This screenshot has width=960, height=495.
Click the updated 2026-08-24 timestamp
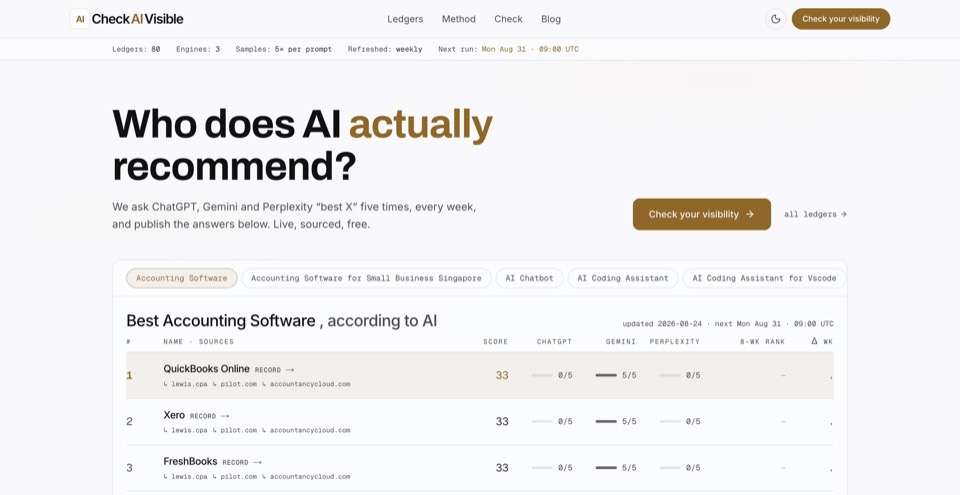pyautogui.click(x=662, y=323)
